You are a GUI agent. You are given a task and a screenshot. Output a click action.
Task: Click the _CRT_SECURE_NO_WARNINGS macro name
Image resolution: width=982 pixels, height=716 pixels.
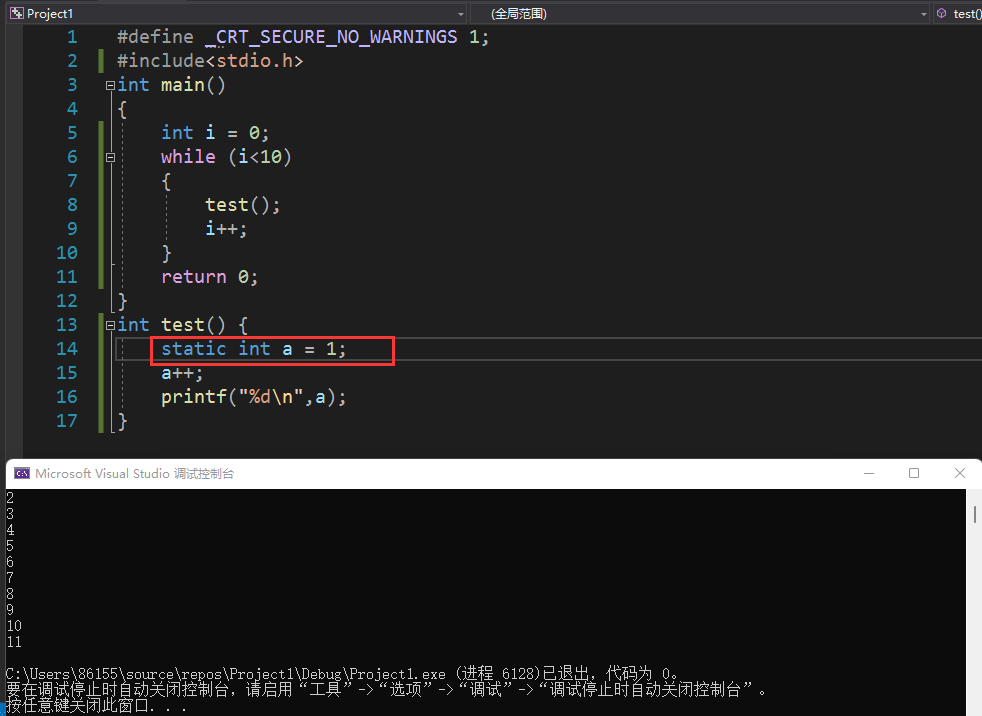331,37
